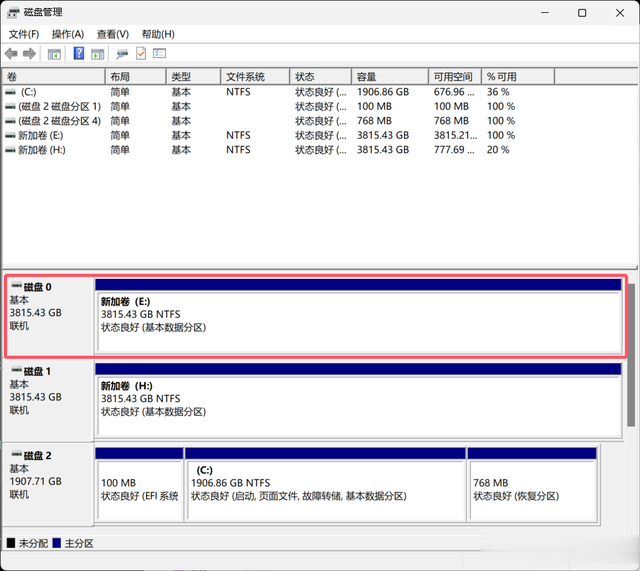Click the 768 MB capacity cell in the list
The width and height of the screenshot is (640, 571).
(374, 121)
